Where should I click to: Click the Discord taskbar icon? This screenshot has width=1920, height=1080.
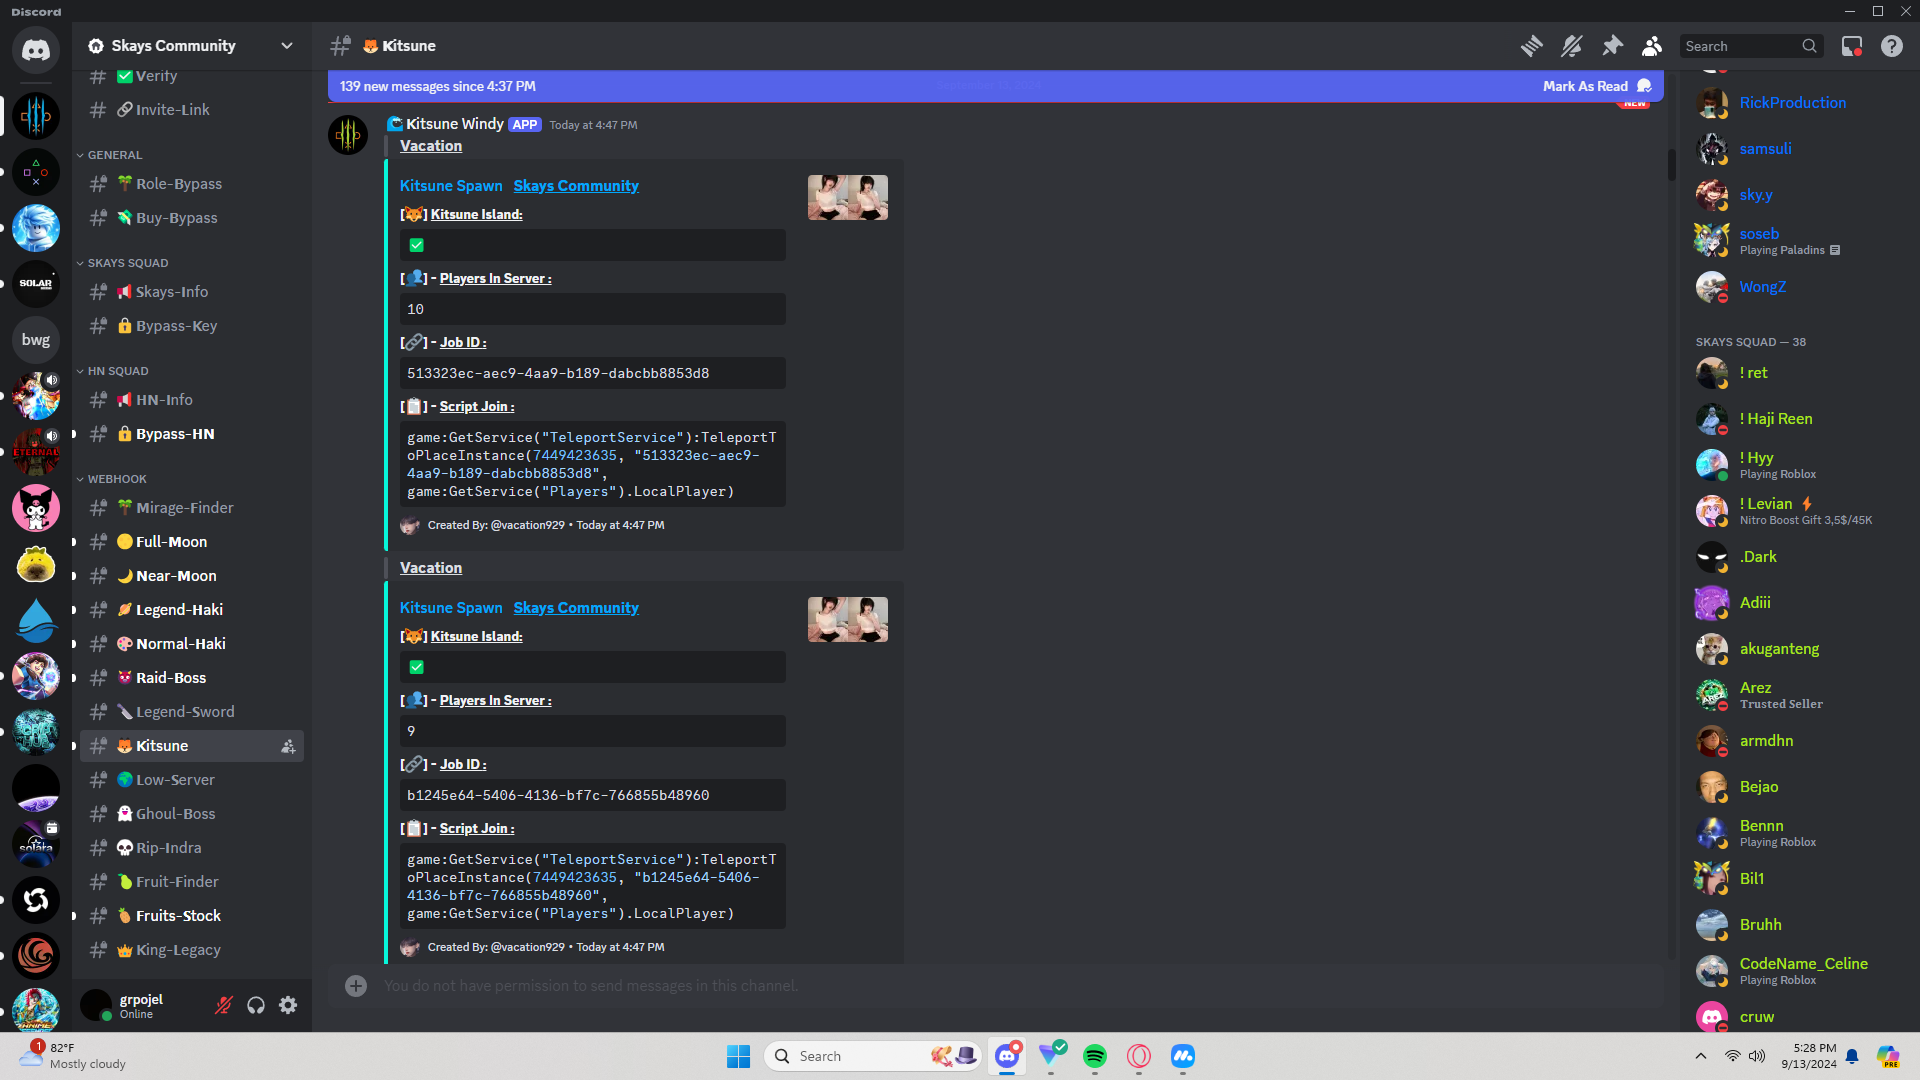click(x=1007, y=1056)
